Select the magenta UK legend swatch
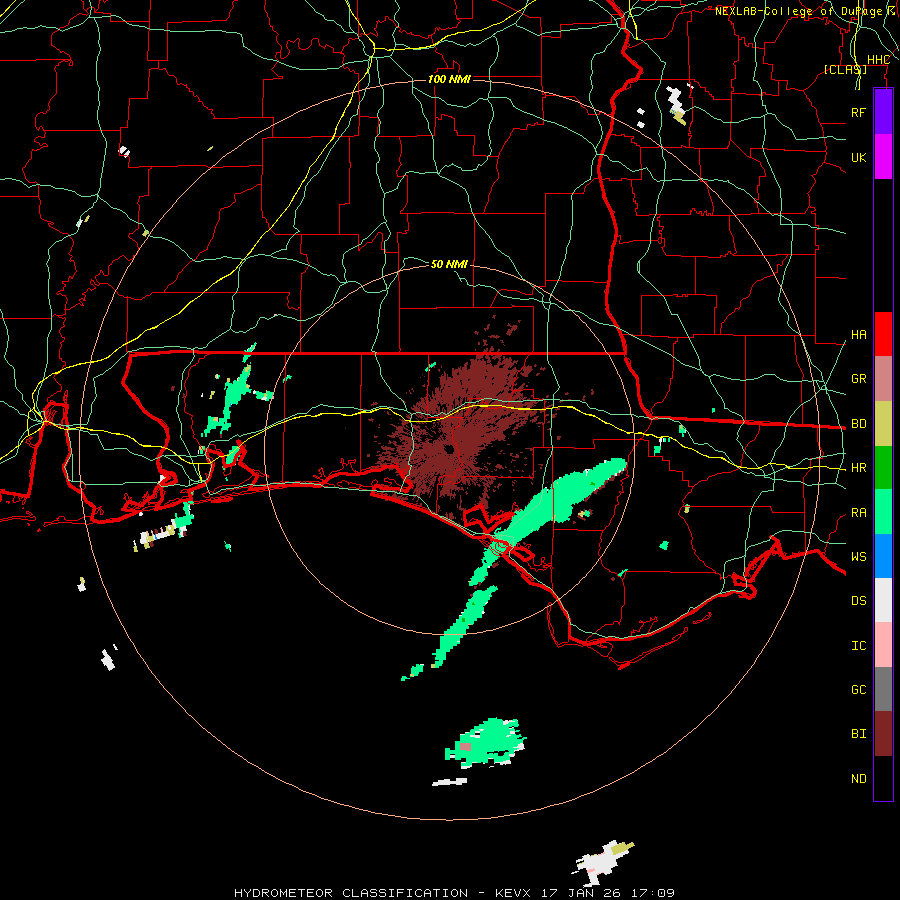 pos(883,157)
